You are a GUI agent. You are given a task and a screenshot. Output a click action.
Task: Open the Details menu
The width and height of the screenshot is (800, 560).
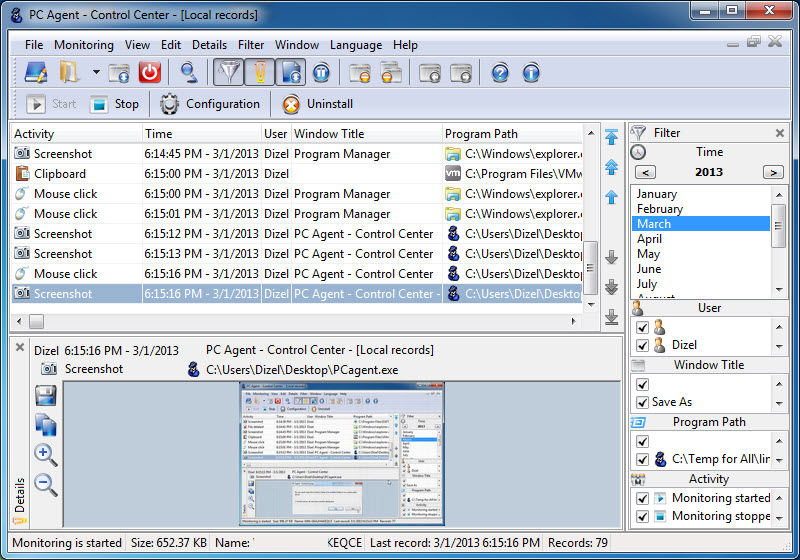[x=209, y=45]
